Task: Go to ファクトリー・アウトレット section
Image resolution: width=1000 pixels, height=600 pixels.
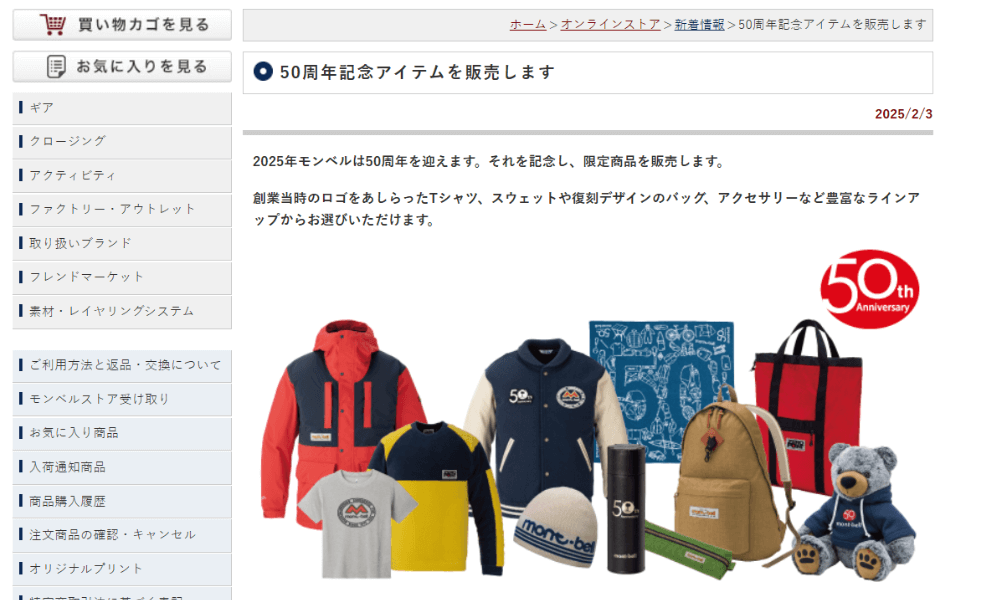Action: click(112, 210)
